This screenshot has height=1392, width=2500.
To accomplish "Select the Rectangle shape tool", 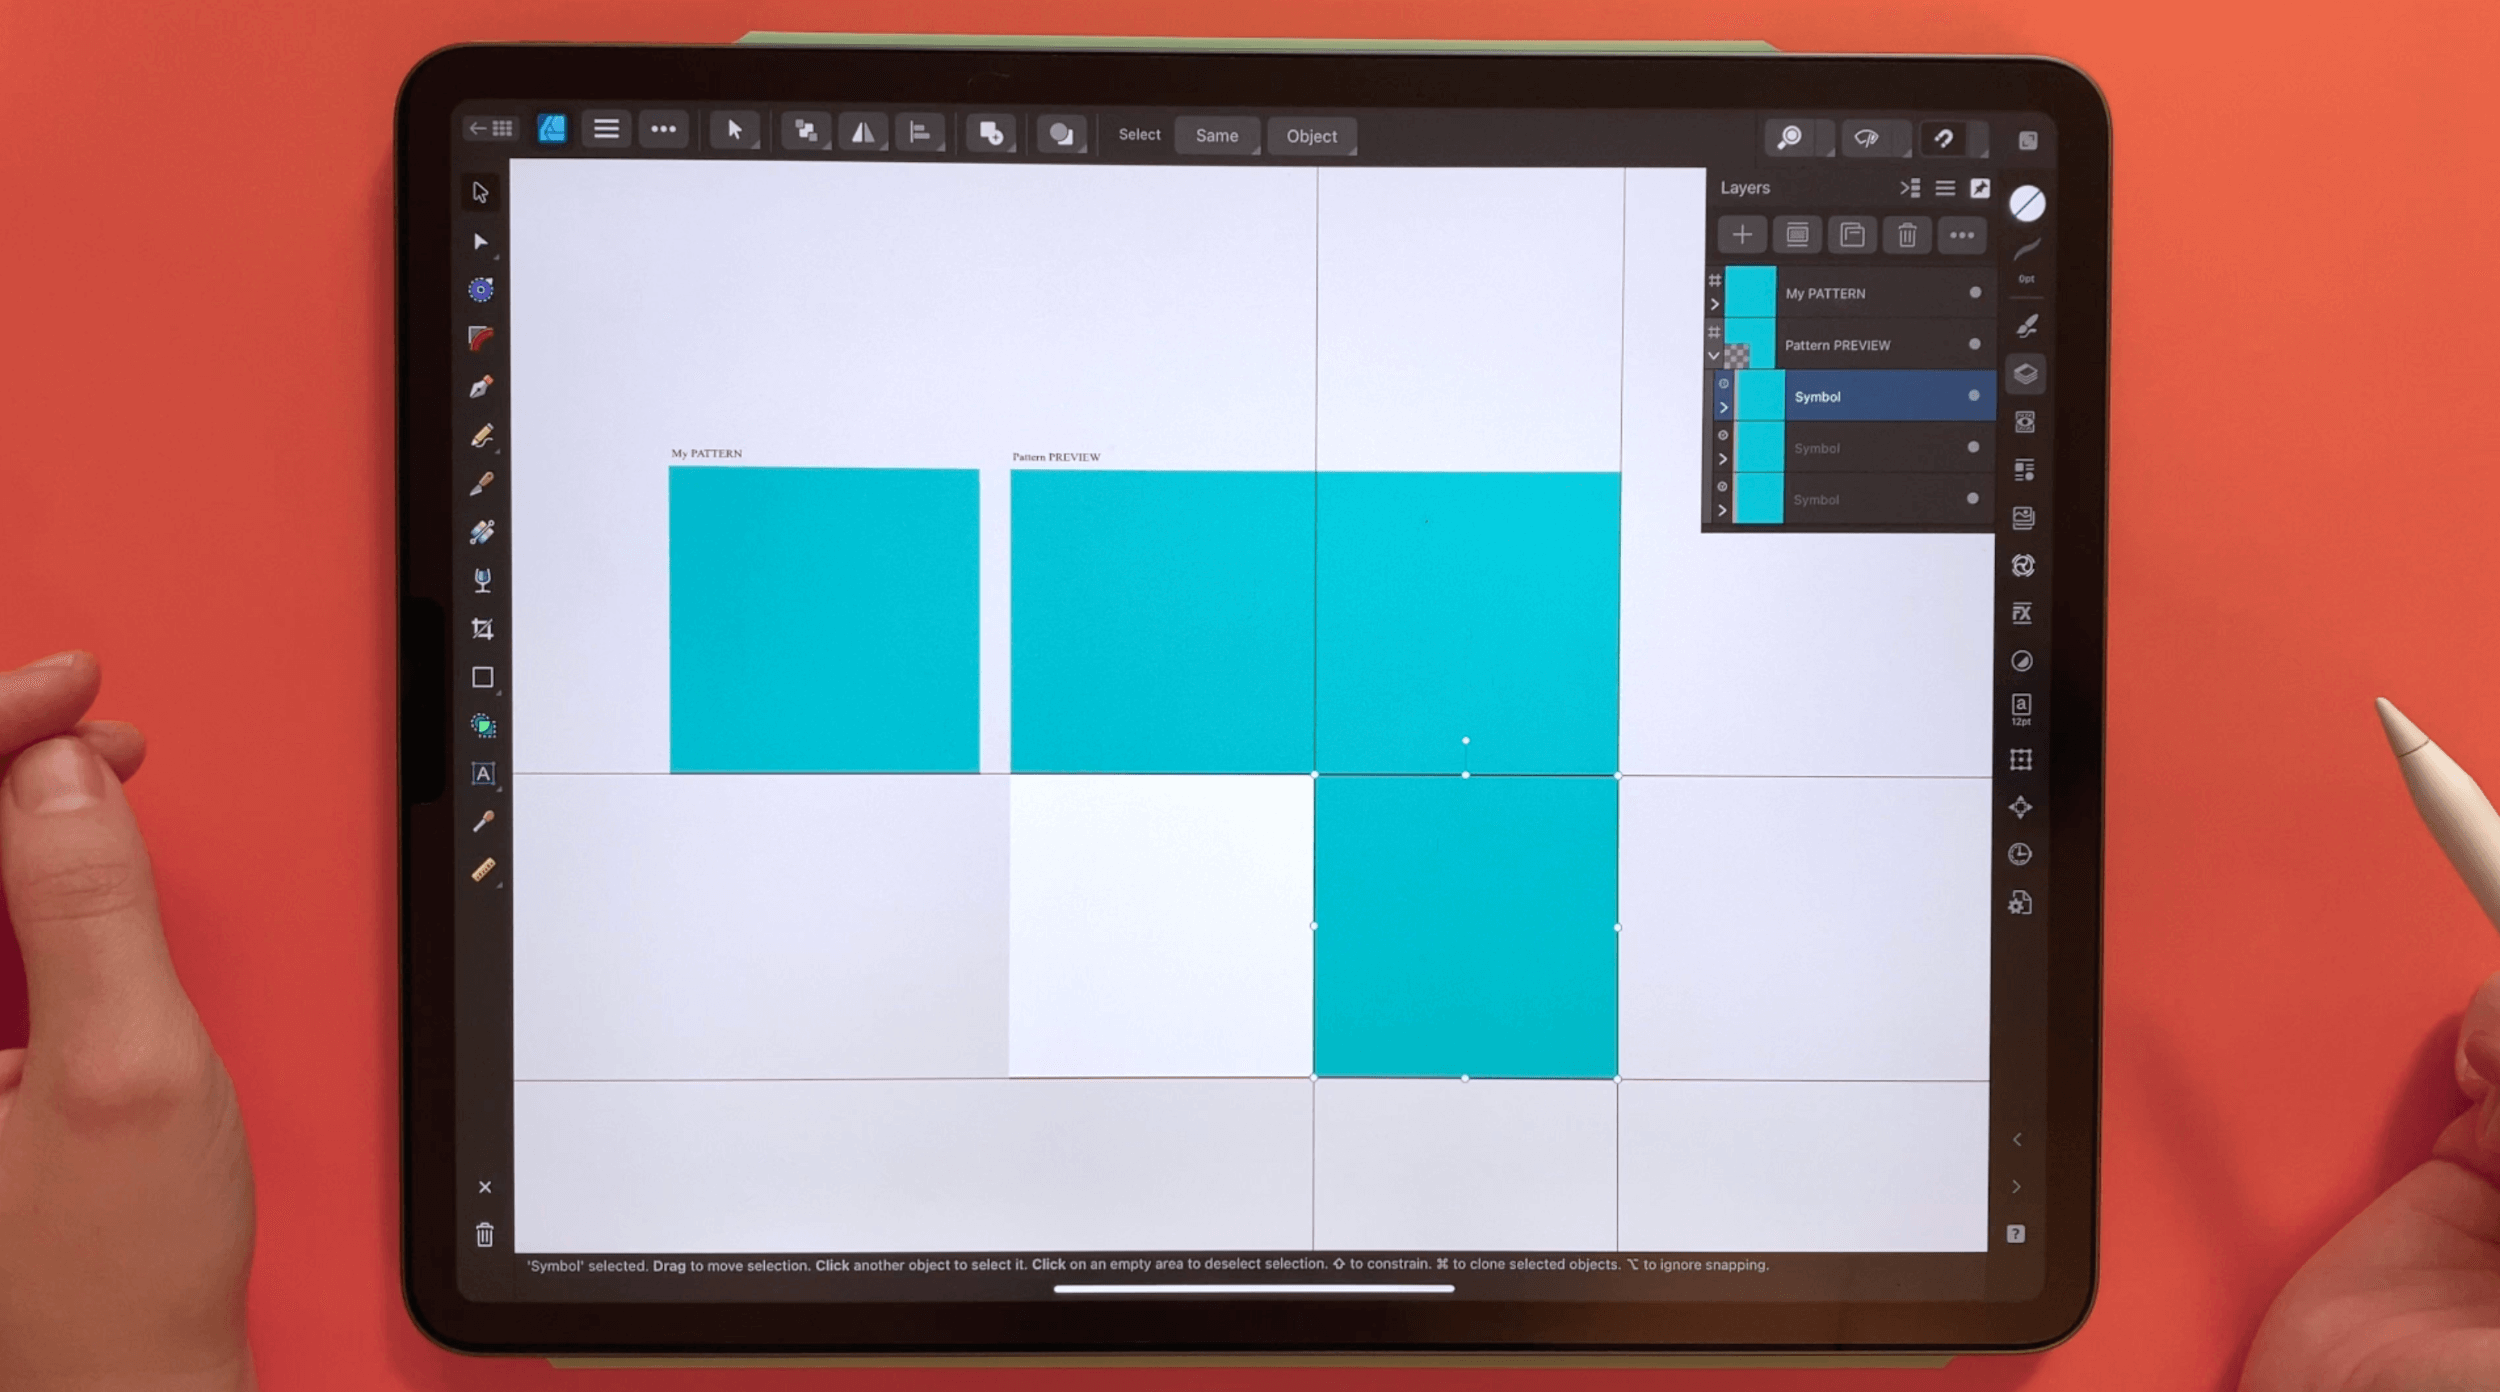I will (x=482, y=678).
